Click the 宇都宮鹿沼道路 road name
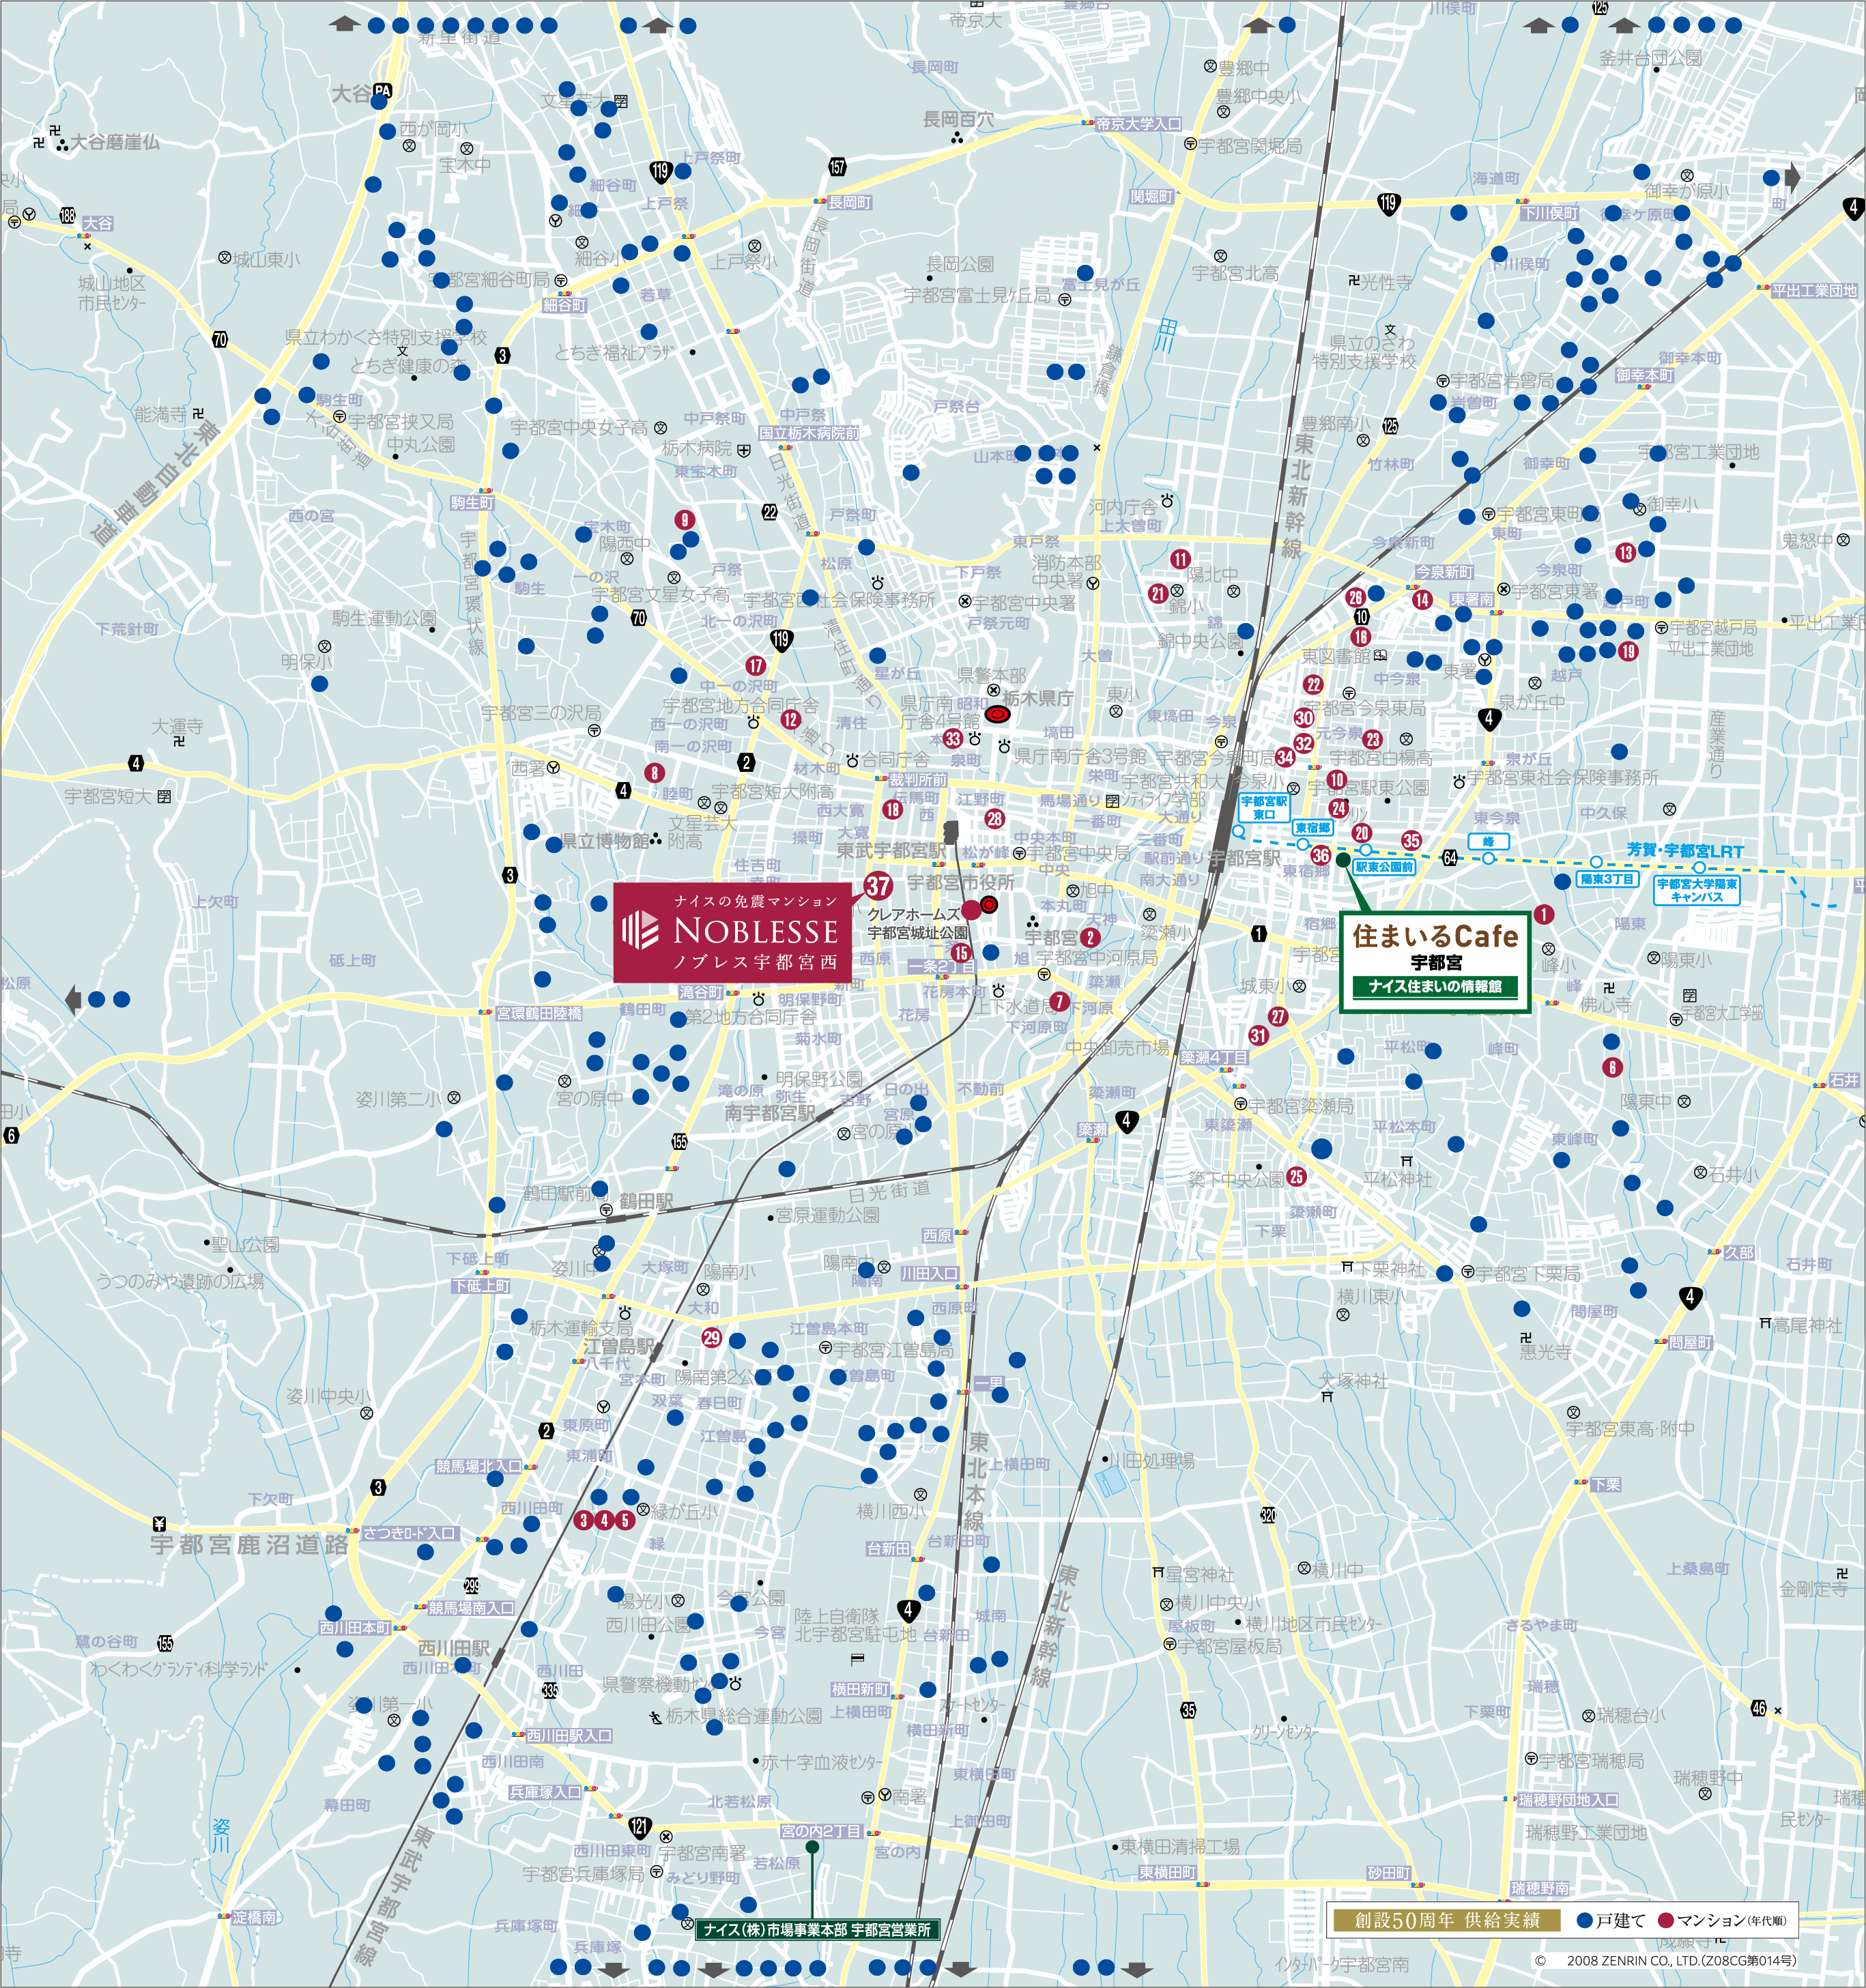This screenshot has width=1866, height=1988. 250,1544
